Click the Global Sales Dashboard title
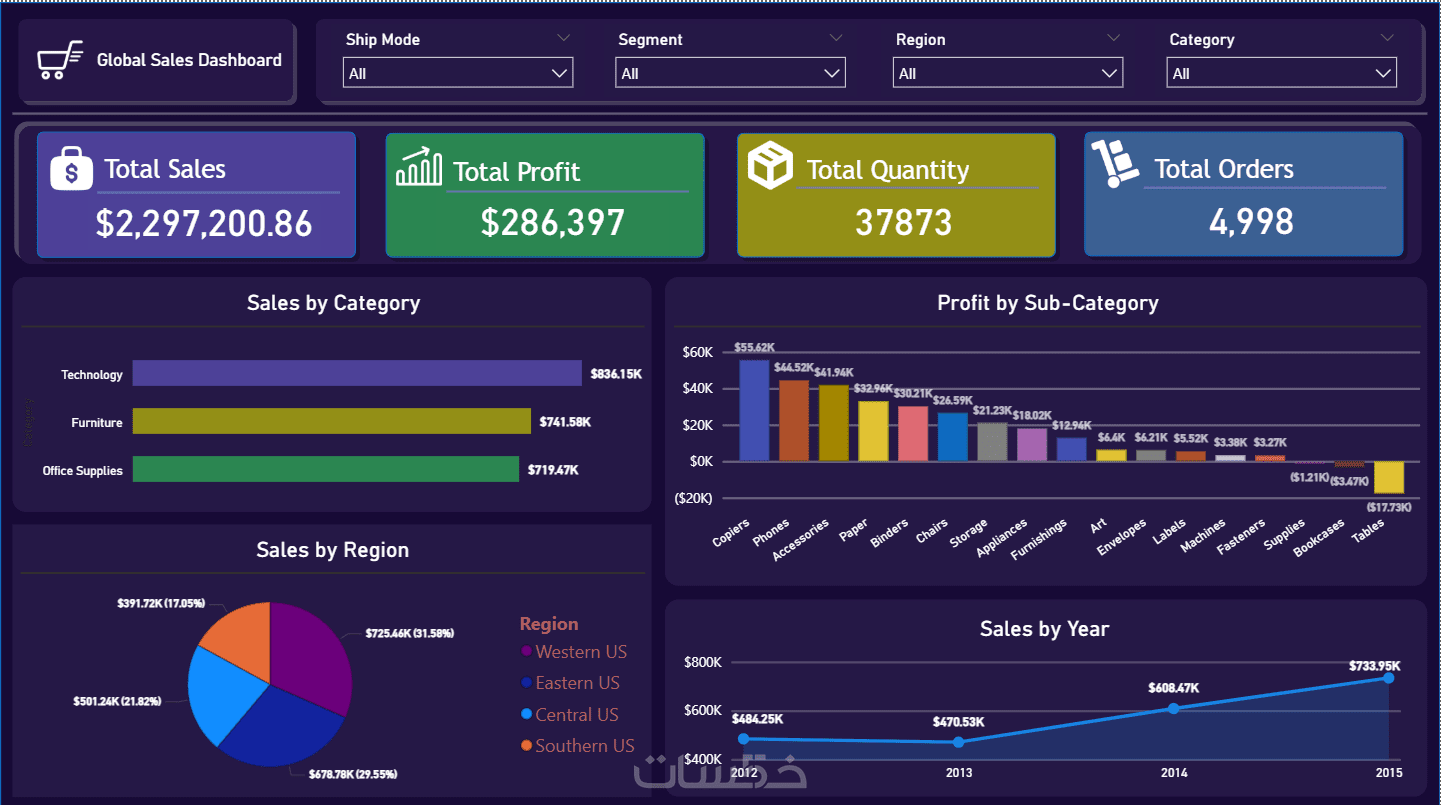 (x=189, y=60)
